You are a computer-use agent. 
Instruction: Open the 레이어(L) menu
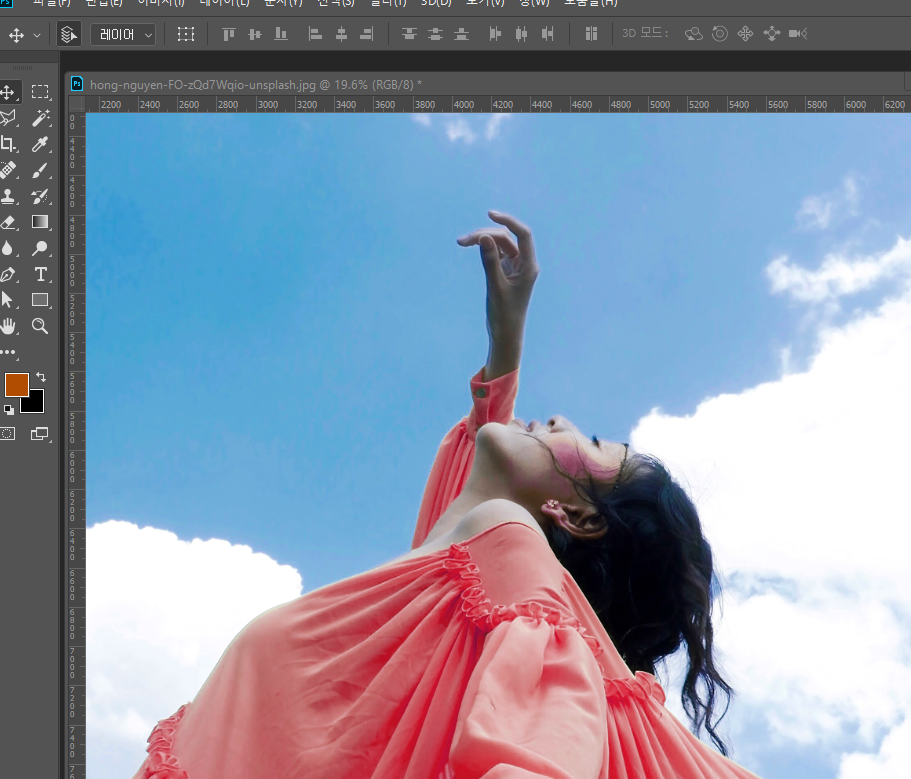[224, 3]
